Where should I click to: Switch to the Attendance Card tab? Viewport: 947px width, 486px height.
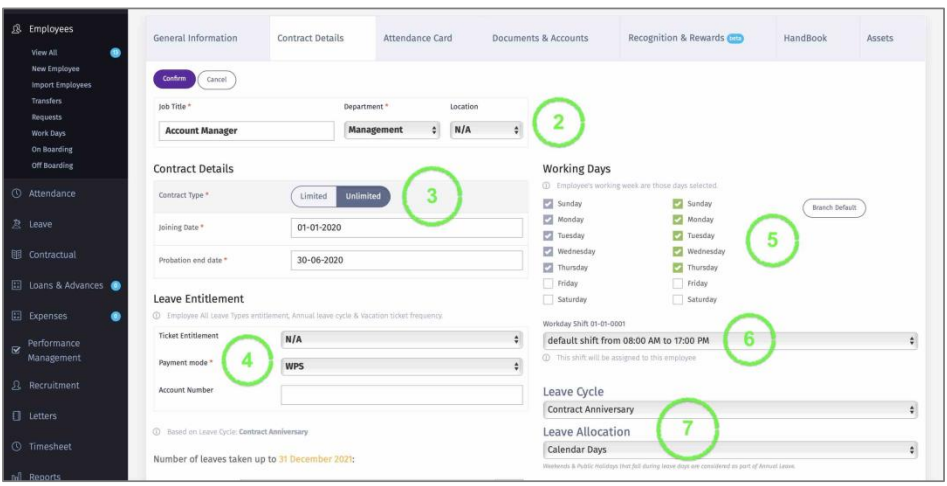pos(417,38)
